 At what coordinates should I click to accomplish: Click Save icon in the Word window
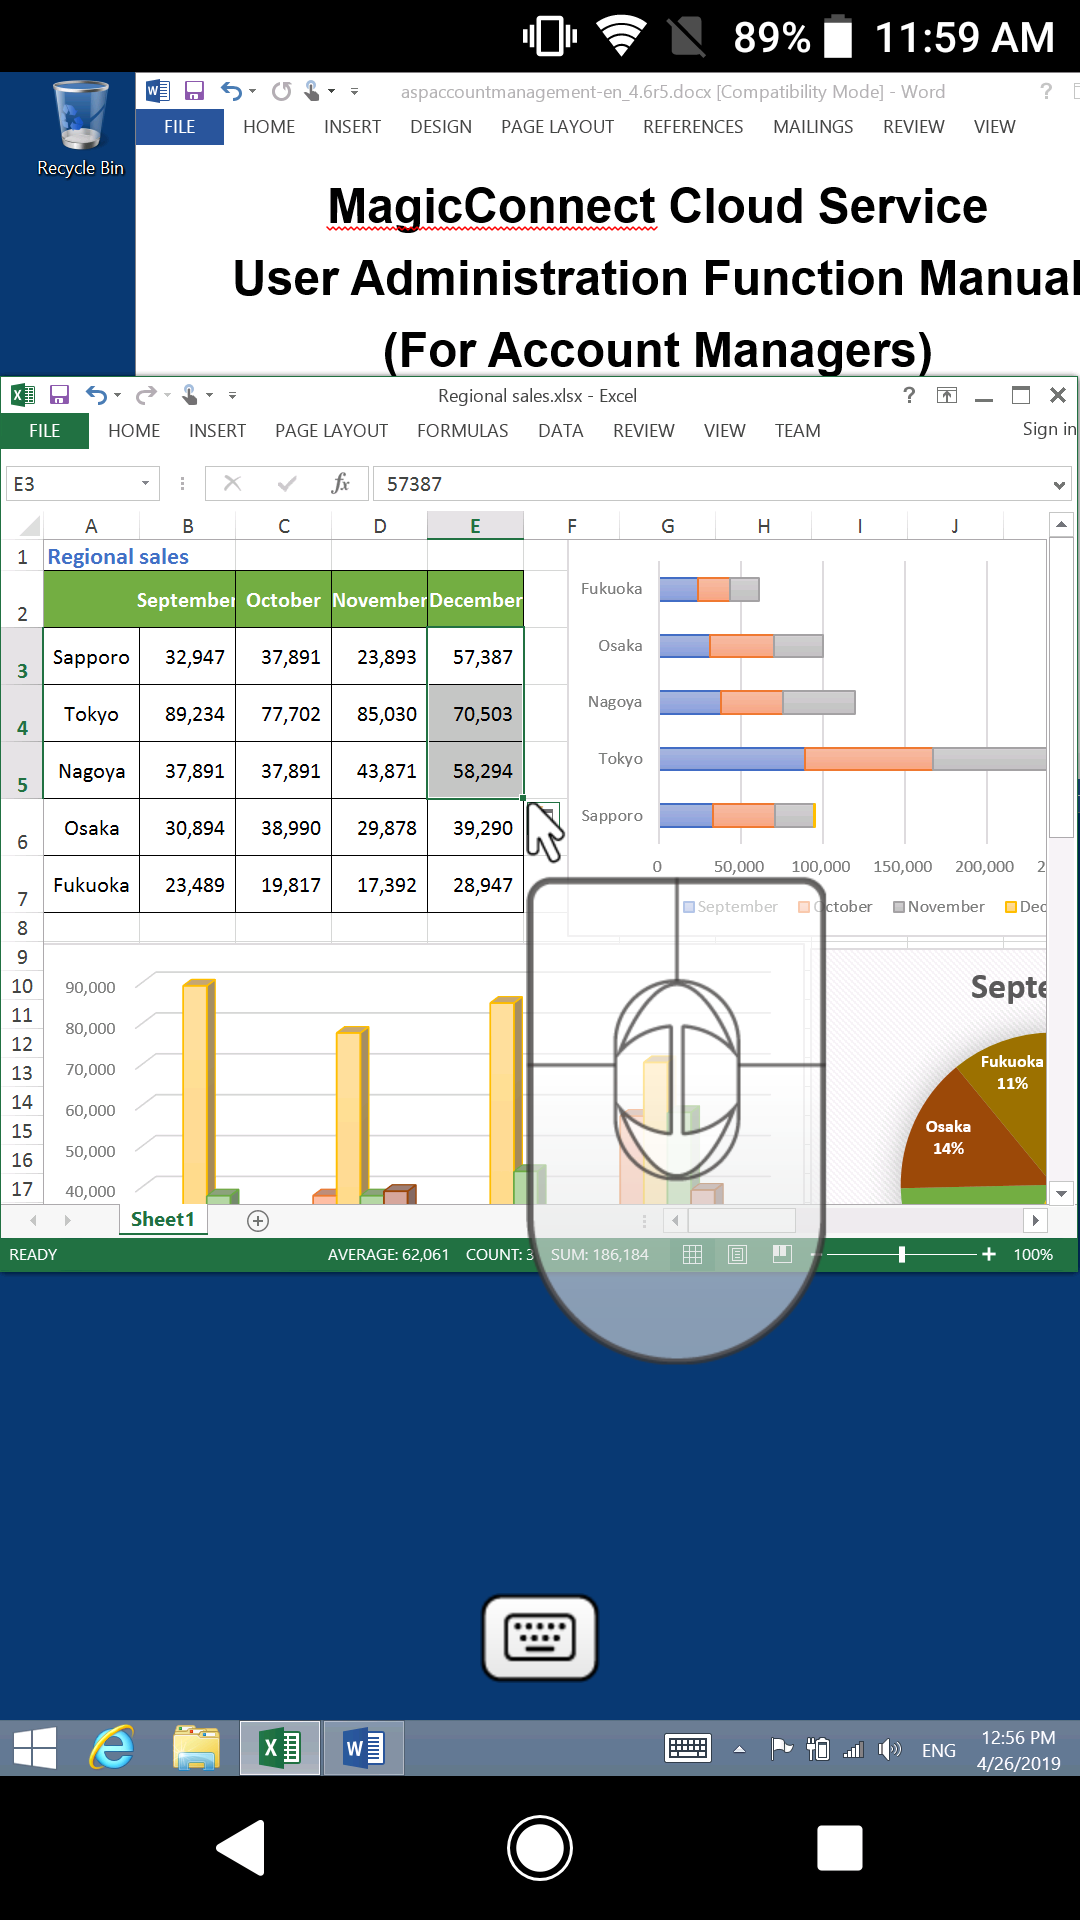pos(194,91)
